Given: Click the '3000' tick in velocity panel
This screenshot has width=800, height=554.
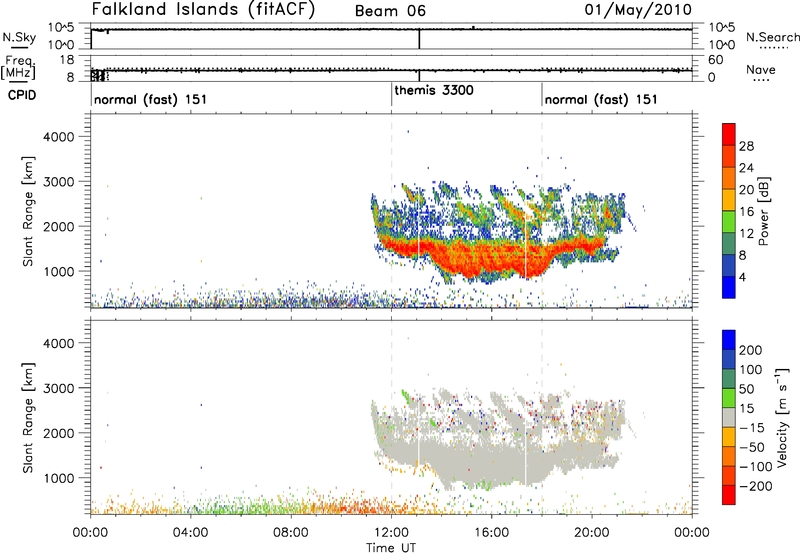Looking at the screenshot, I should [x=58, y=388].
